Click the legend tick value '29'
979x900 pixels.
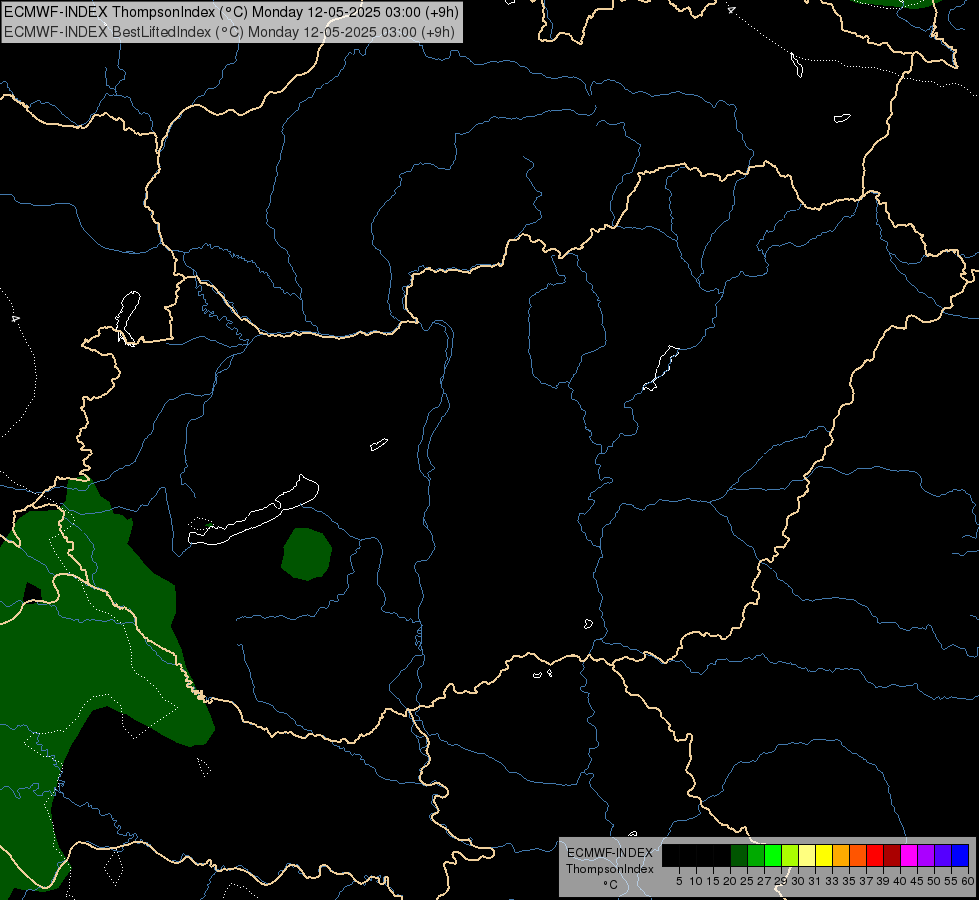(x=782, y=881)
